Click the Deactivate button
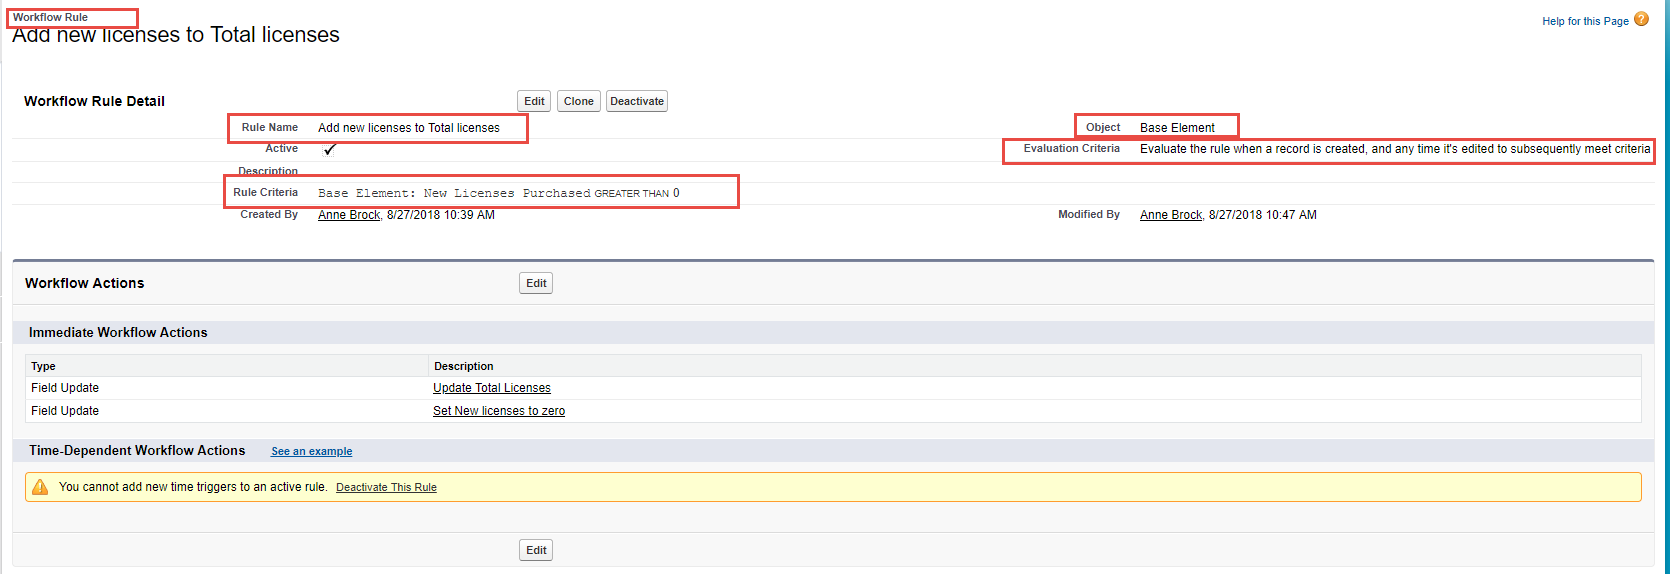Screen dimensions: 1670x574 click(x=636, y=101)
